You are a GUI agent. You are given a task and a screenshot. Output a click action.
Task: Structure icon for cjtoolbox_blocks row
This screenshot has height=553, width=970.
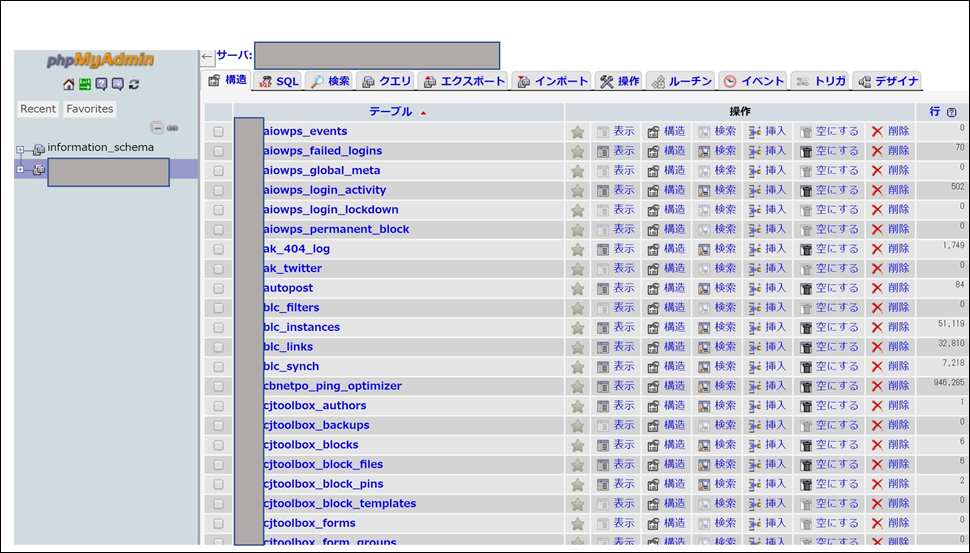(653, 445)
